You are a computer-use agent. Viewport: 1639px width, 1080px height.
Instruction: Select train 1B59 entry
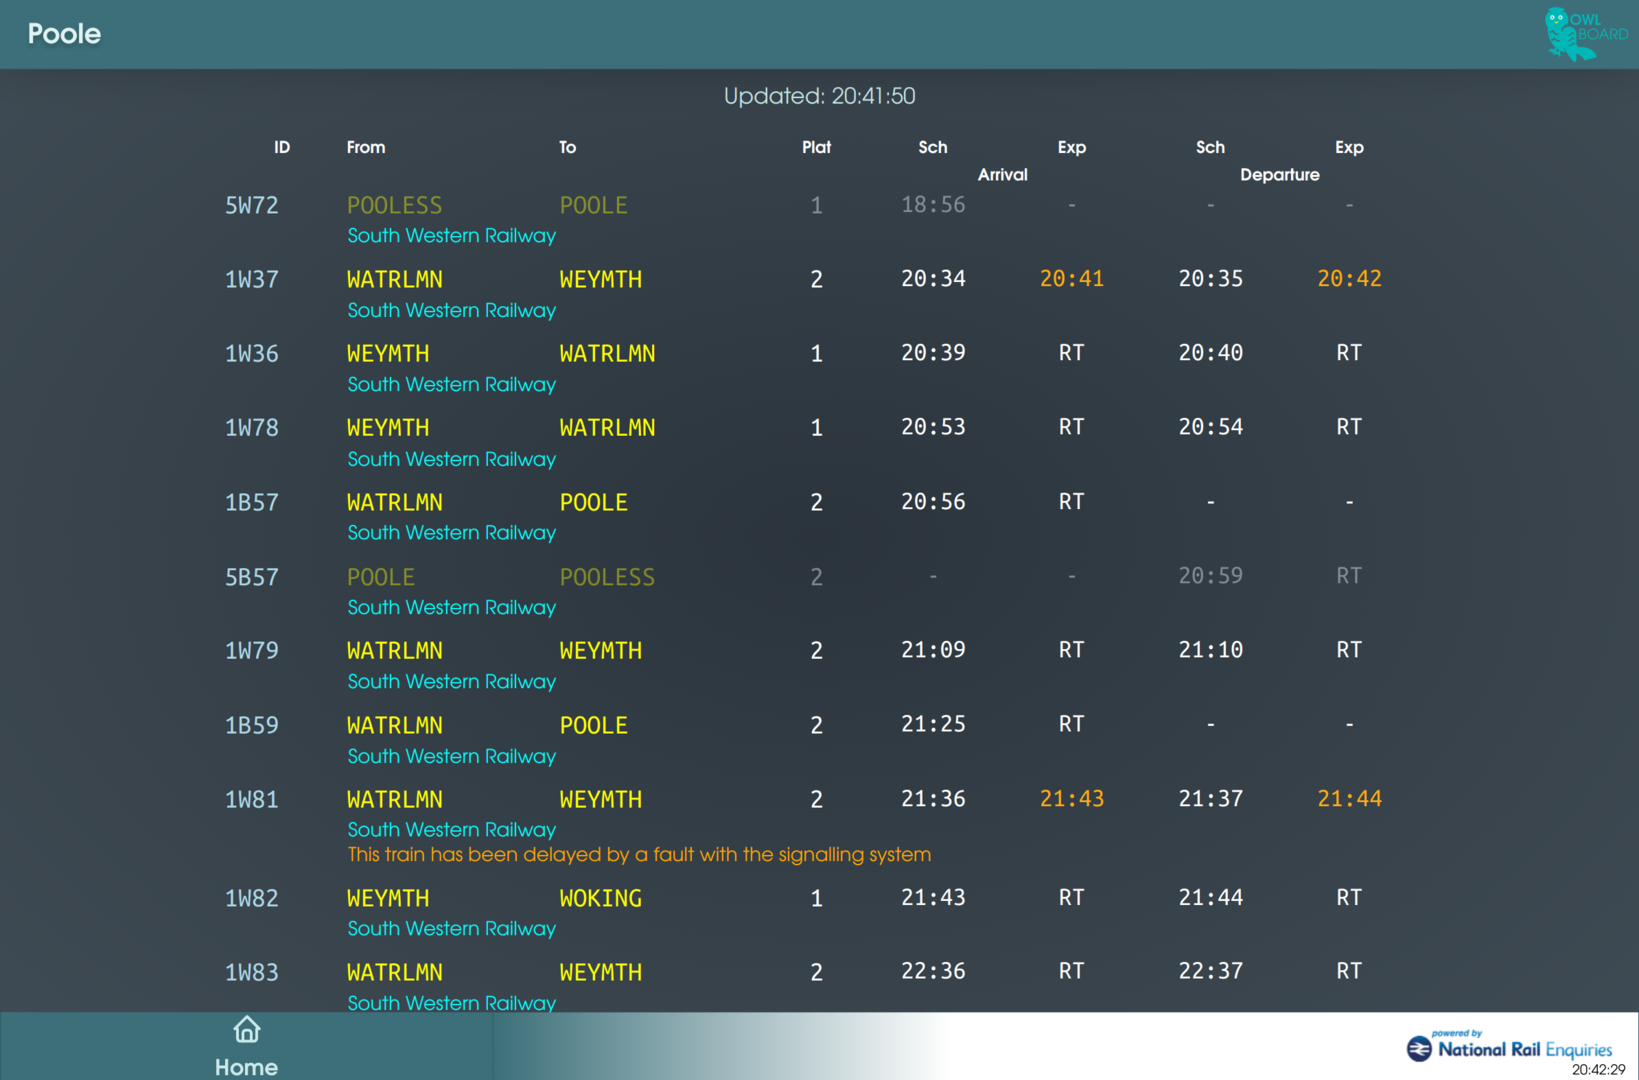click(x=251, y=726)
